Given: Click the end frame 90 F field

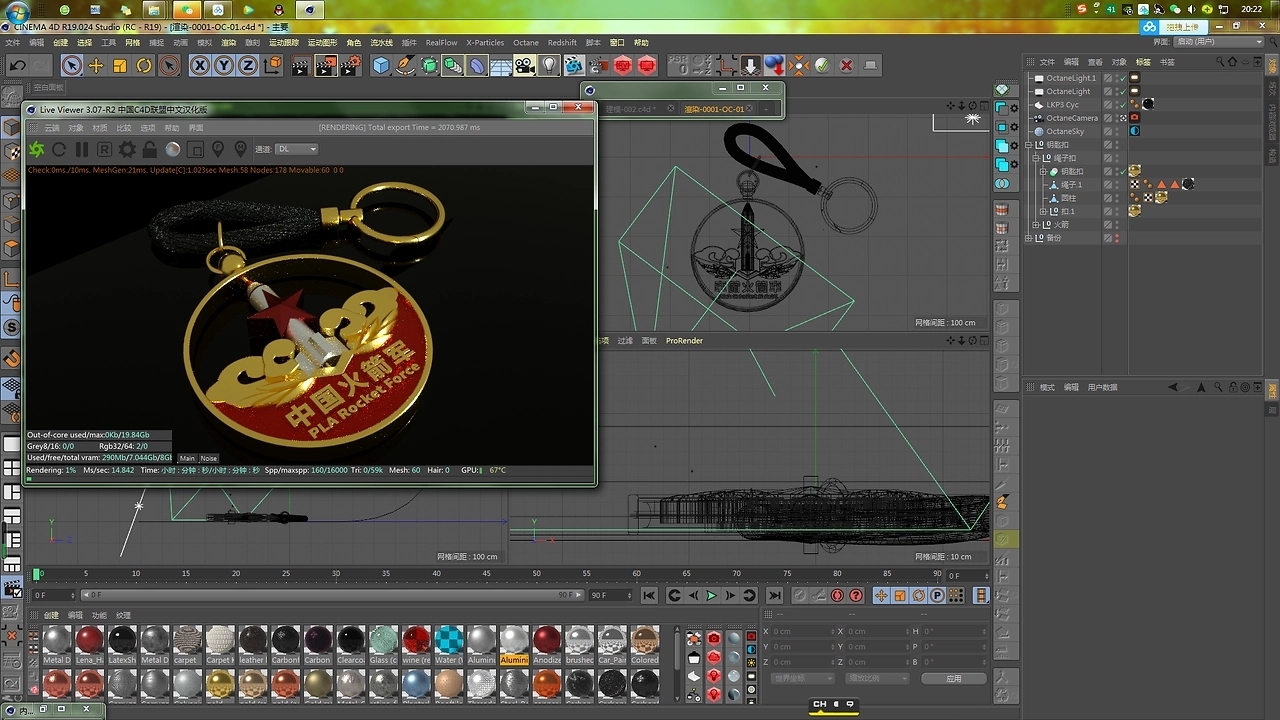Looking at the screenshot, I should [610, 595].
